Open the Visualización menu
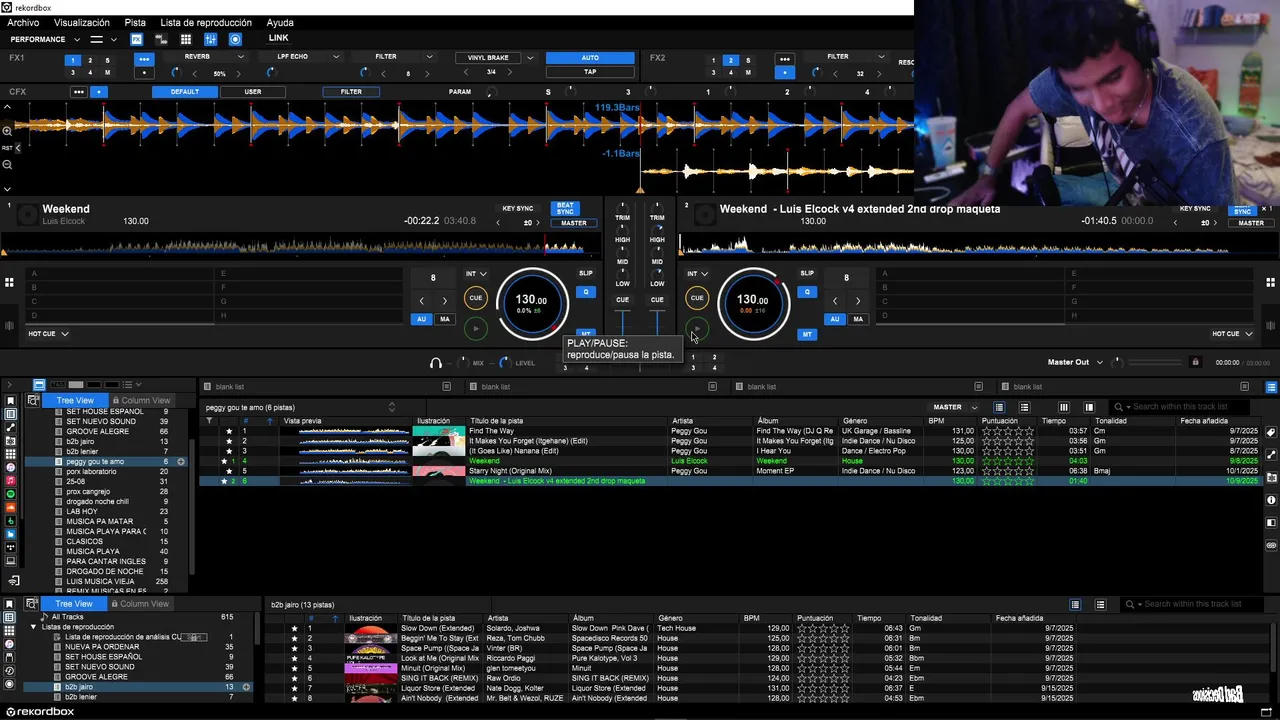Image resolution: width=1280 pixels, height=720 pixels. point(82,23)
